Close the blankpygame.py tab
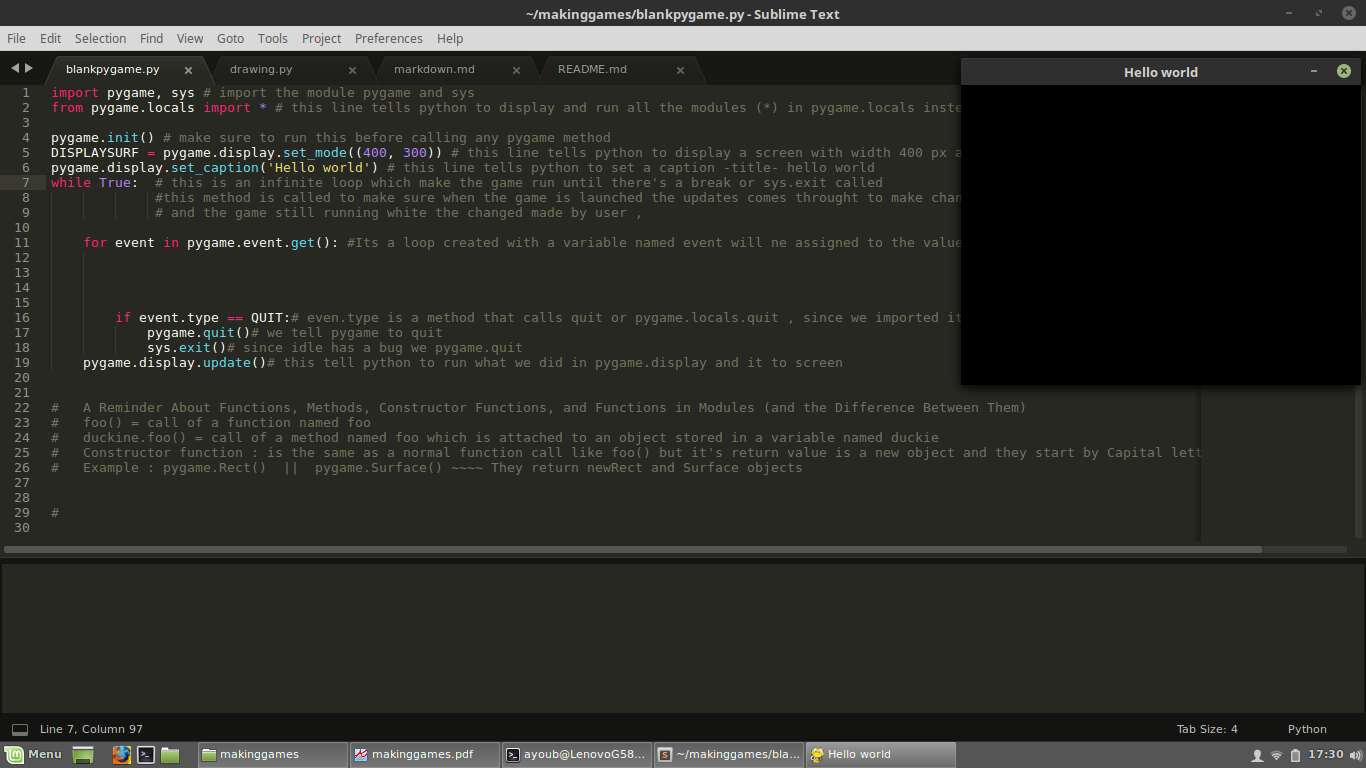The width and height of the screenshot is (1366, 768). tap(188, 70)
